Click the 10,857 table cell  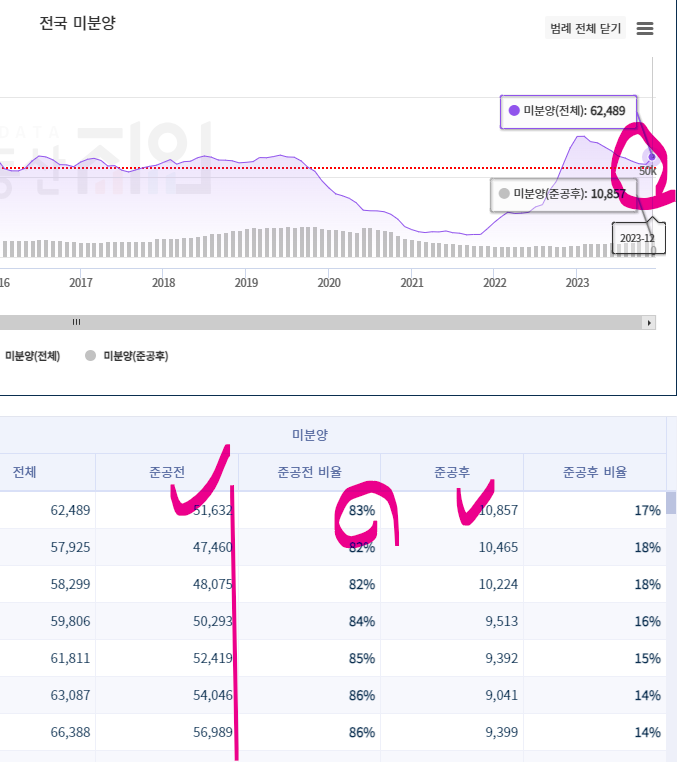498,510
